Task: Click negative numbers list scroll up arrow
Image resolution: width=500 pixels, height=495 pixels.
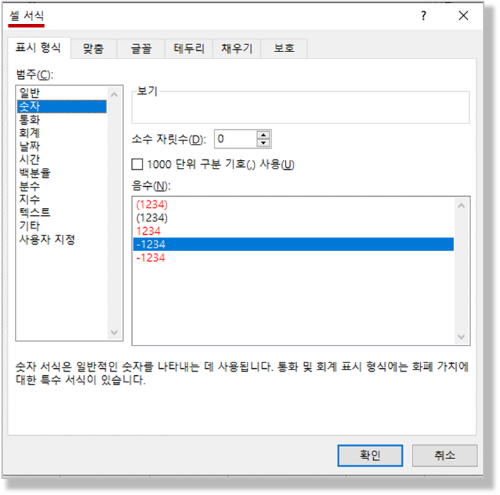Action: [x=461, y=206]
